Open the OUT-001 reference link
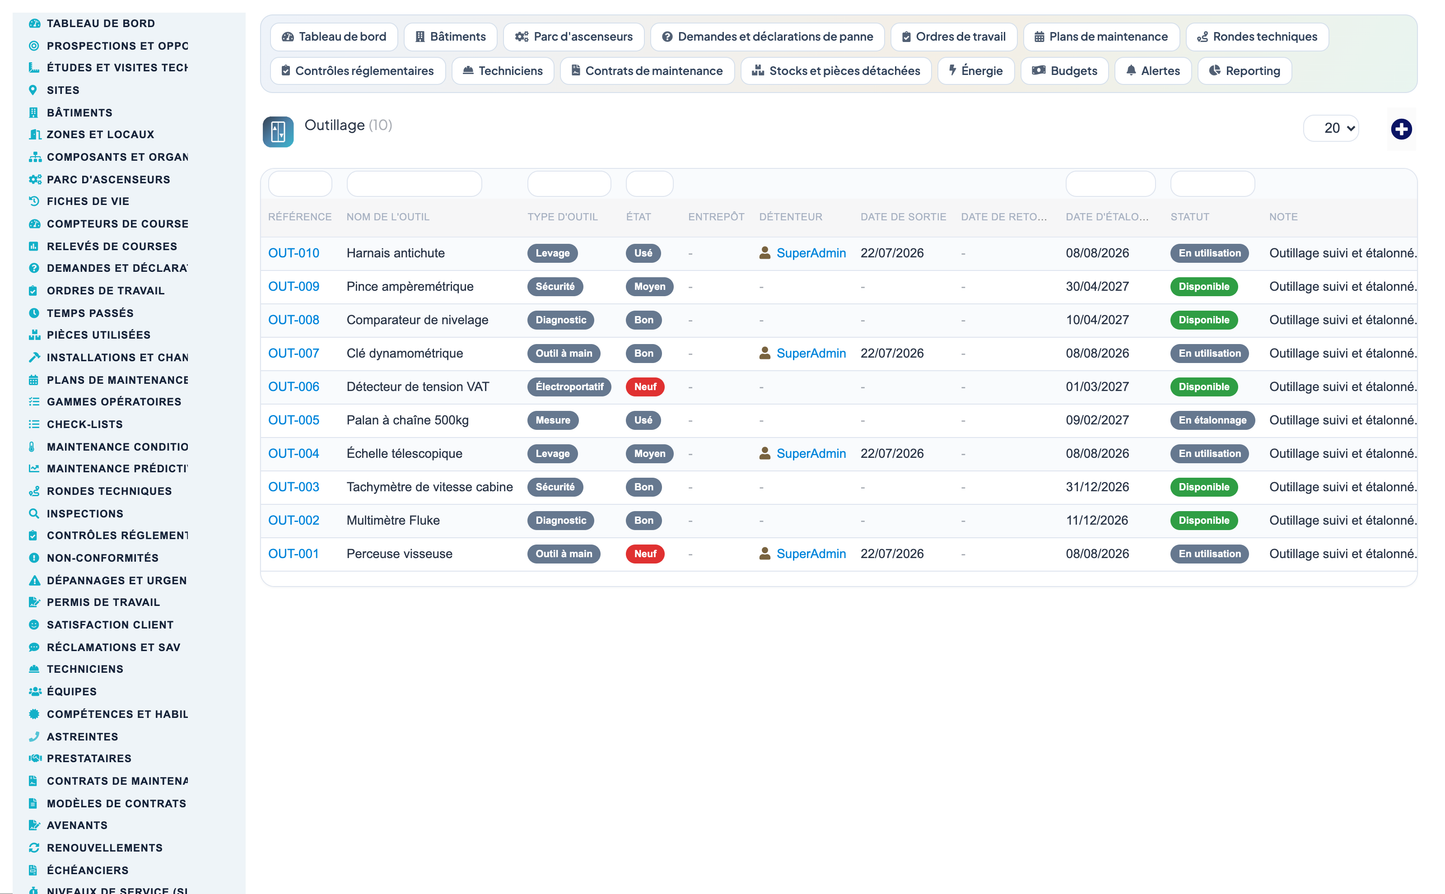1445x894 pixels. click(x=294, y=553)
